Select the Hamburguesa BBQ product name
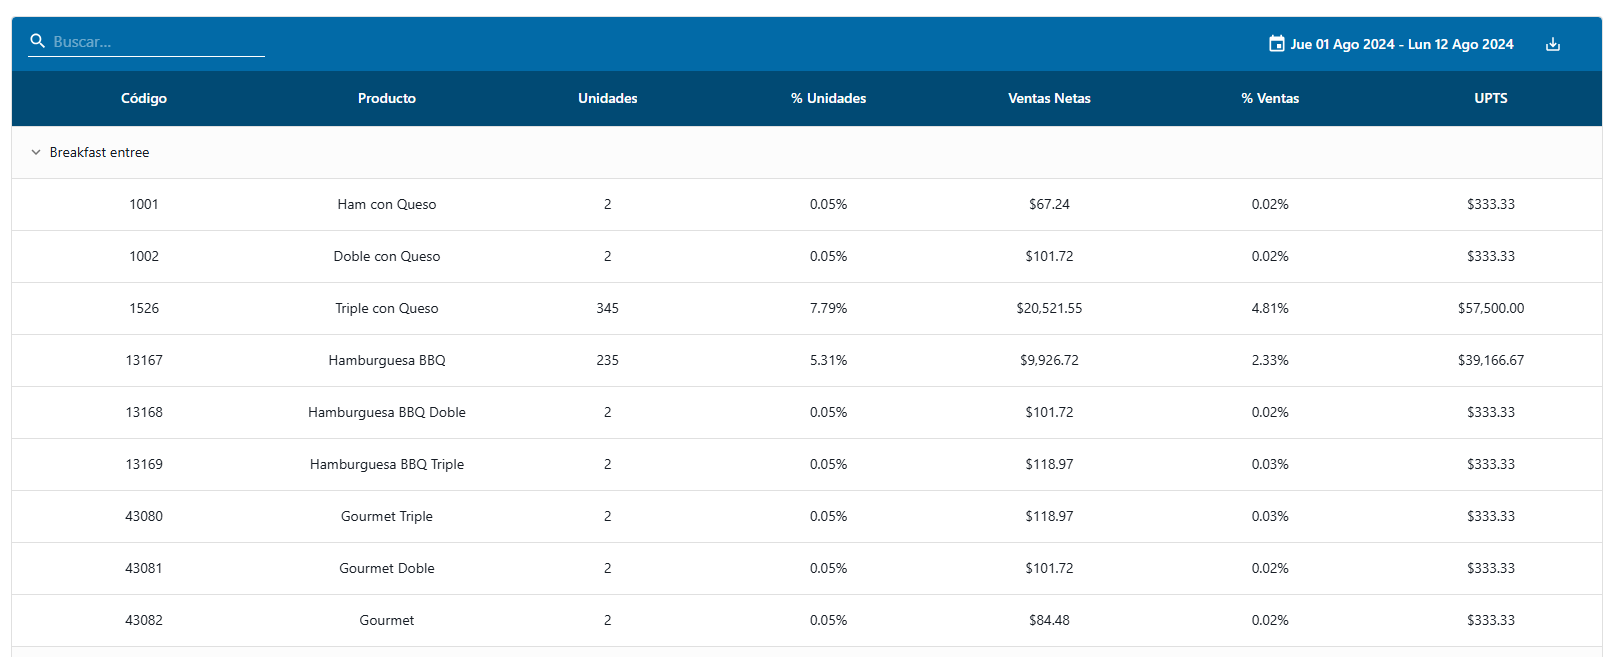 click(x=387, y=360)
